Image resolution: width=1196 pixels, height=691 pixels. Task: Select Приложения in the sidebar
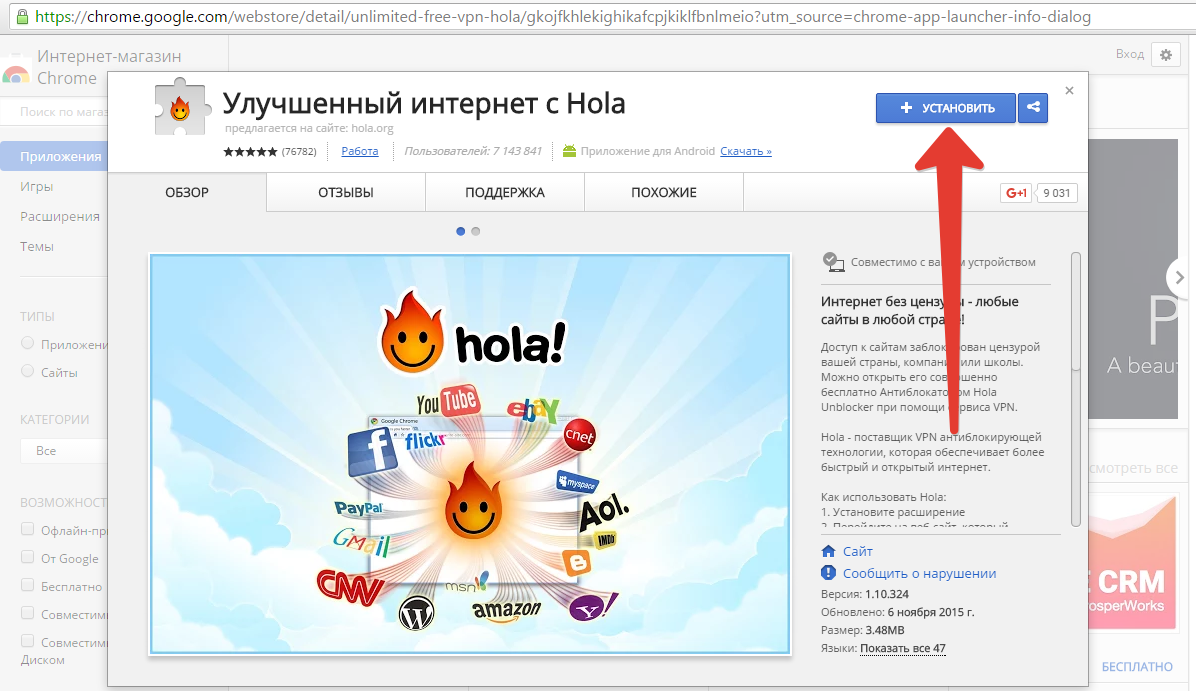(x=54, y=156)
